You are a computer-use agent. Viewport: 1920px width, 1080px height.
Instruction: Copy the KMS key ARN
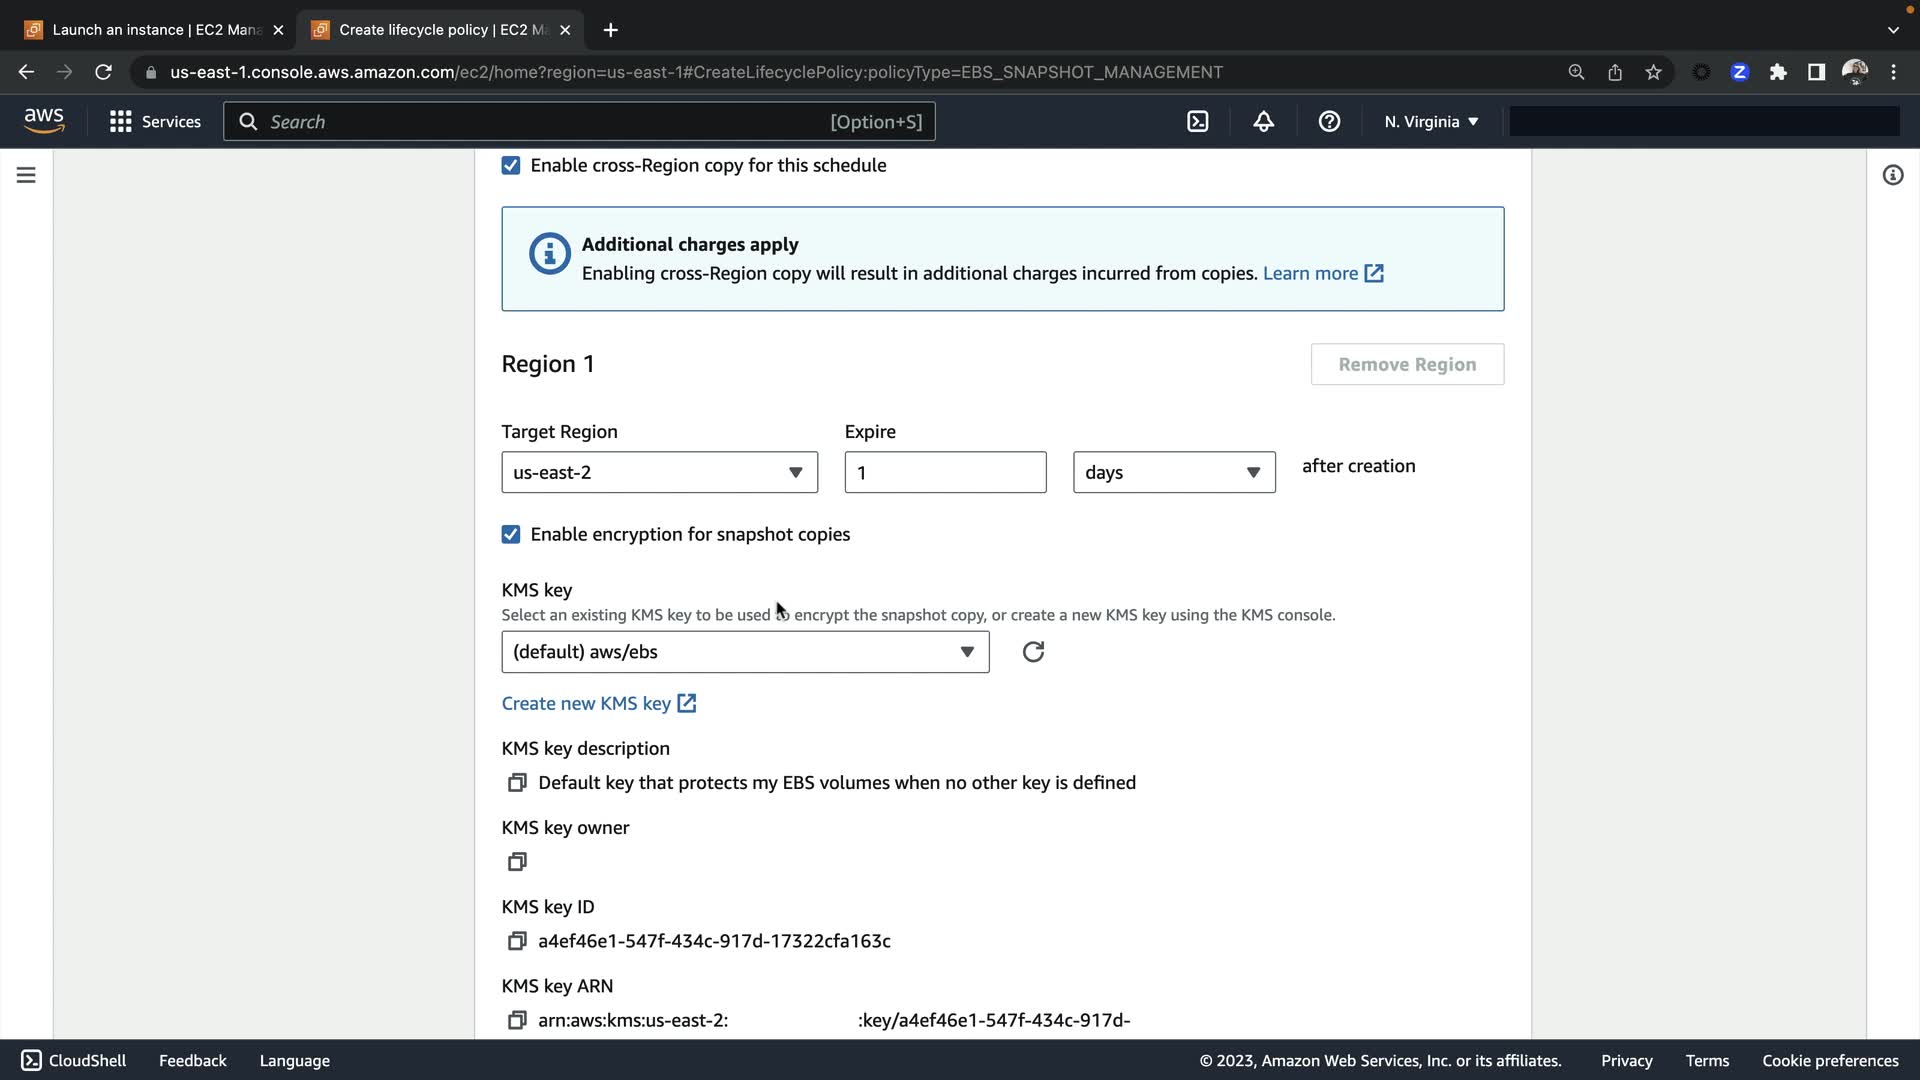click(517, 1020)
